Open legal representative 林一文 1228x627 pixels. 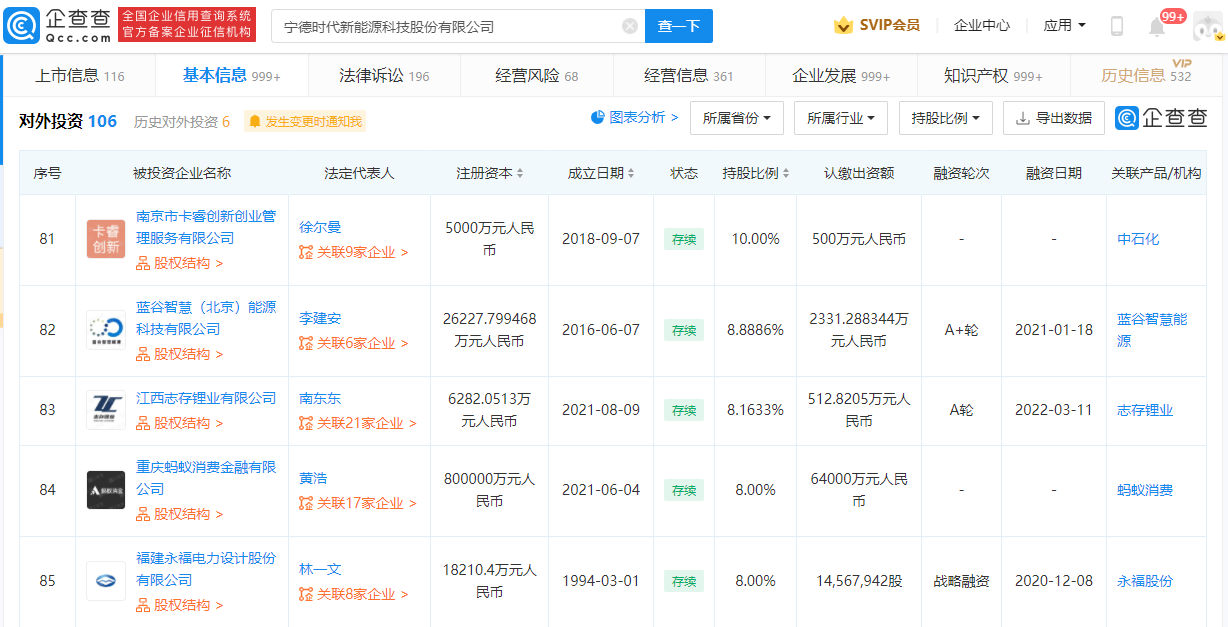(x=320, y=569)
